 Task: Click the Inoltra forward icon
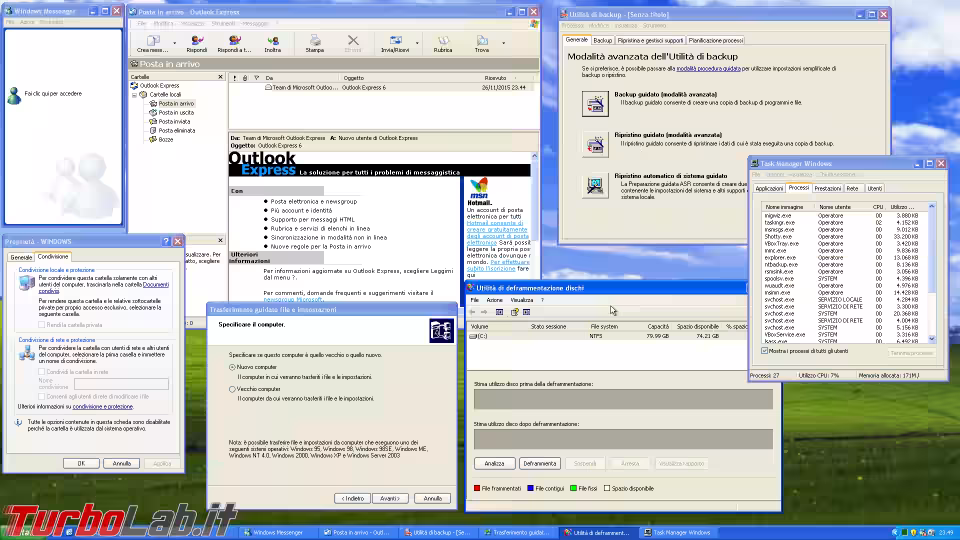[x=272, y=40]
